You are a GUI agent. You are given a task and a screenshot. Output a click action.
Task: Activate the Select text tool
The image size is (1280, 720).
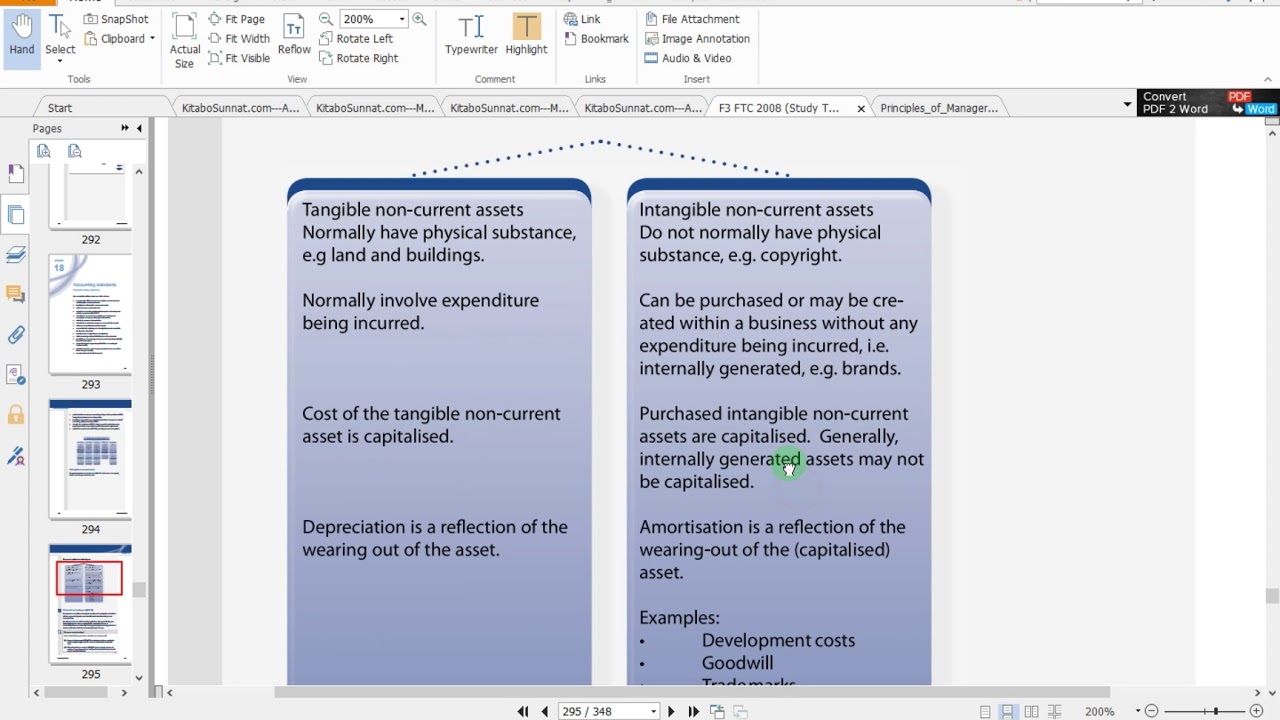tap(60, 36)
